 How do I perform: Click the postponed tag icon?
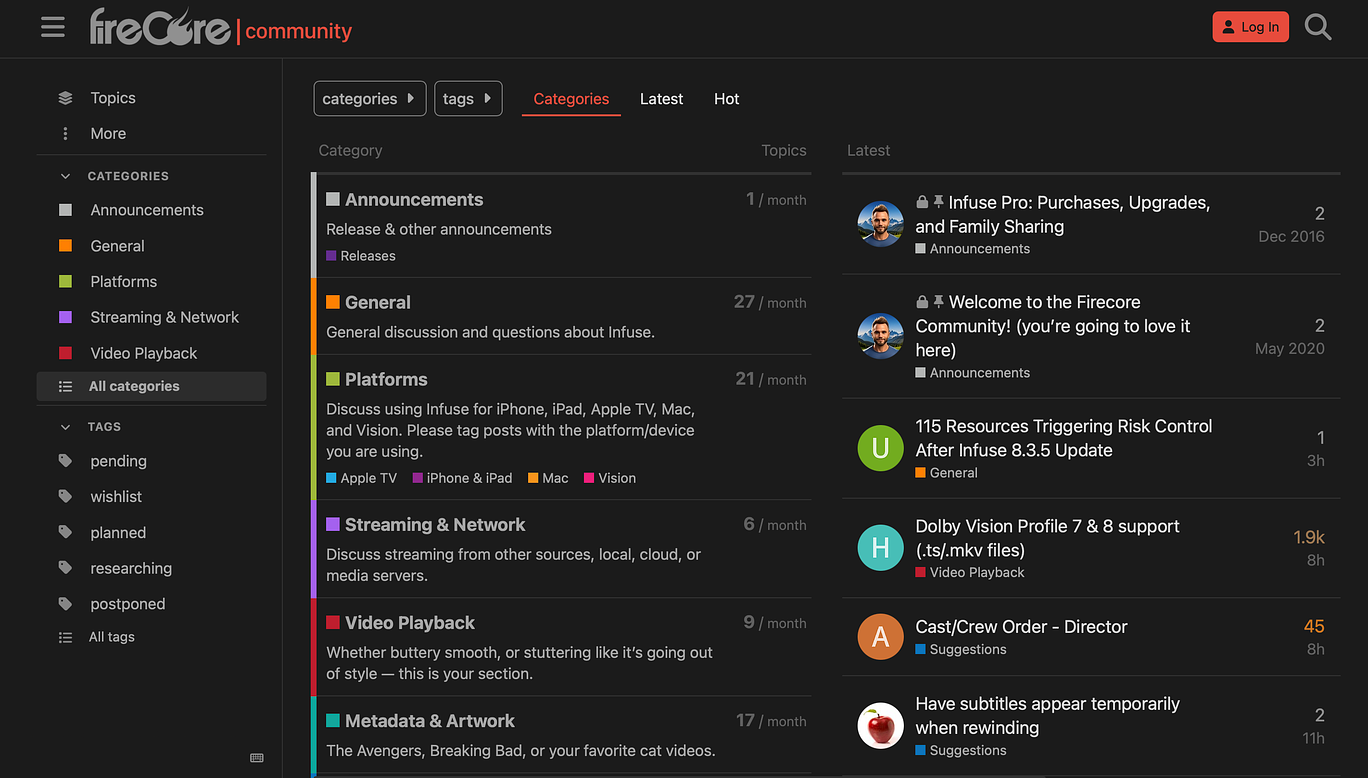coord(65,604)
